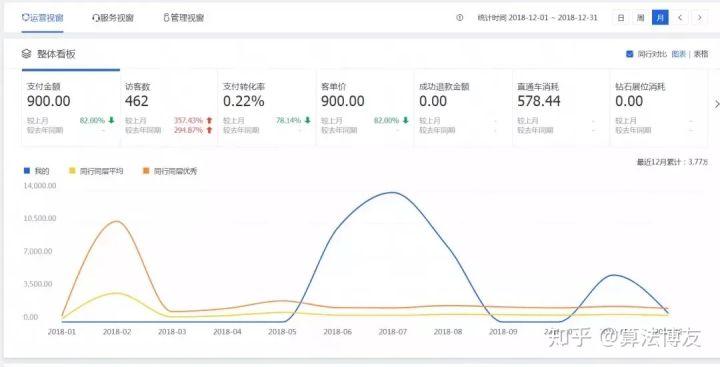Screen dimensions: 720x367
Task: Switch to 图表 chart view
Action: 679,54
